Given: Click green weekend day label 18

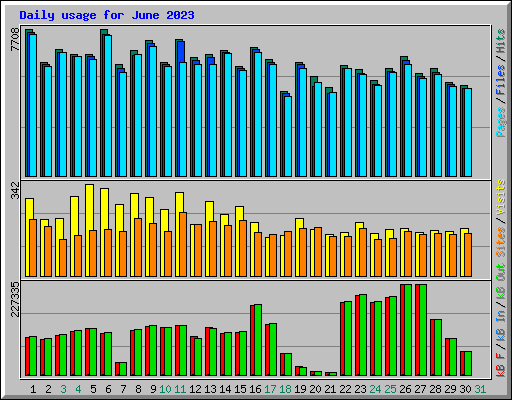Looking at the screenshot, I should click(285, 389).
